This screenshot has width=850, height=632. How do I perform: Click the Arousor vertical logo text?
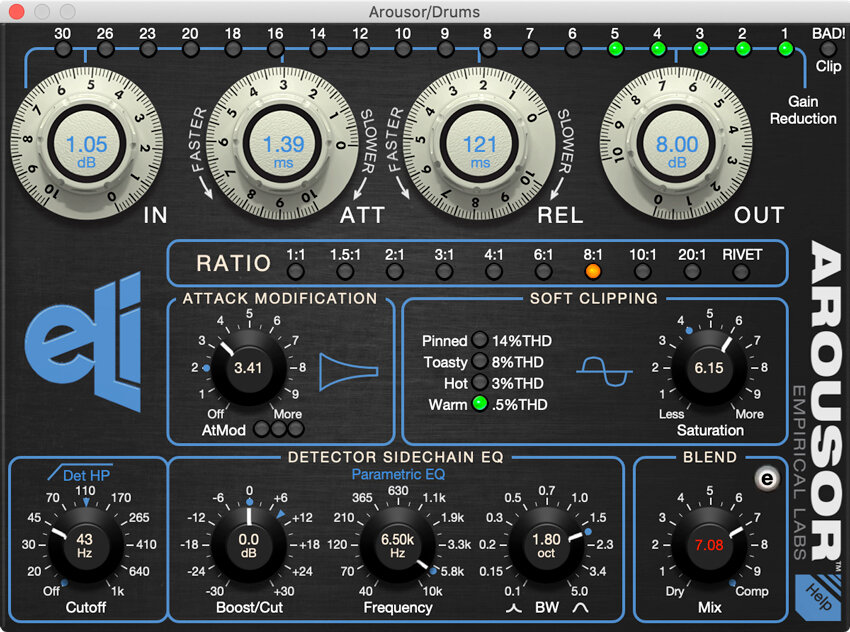point(826,401)
